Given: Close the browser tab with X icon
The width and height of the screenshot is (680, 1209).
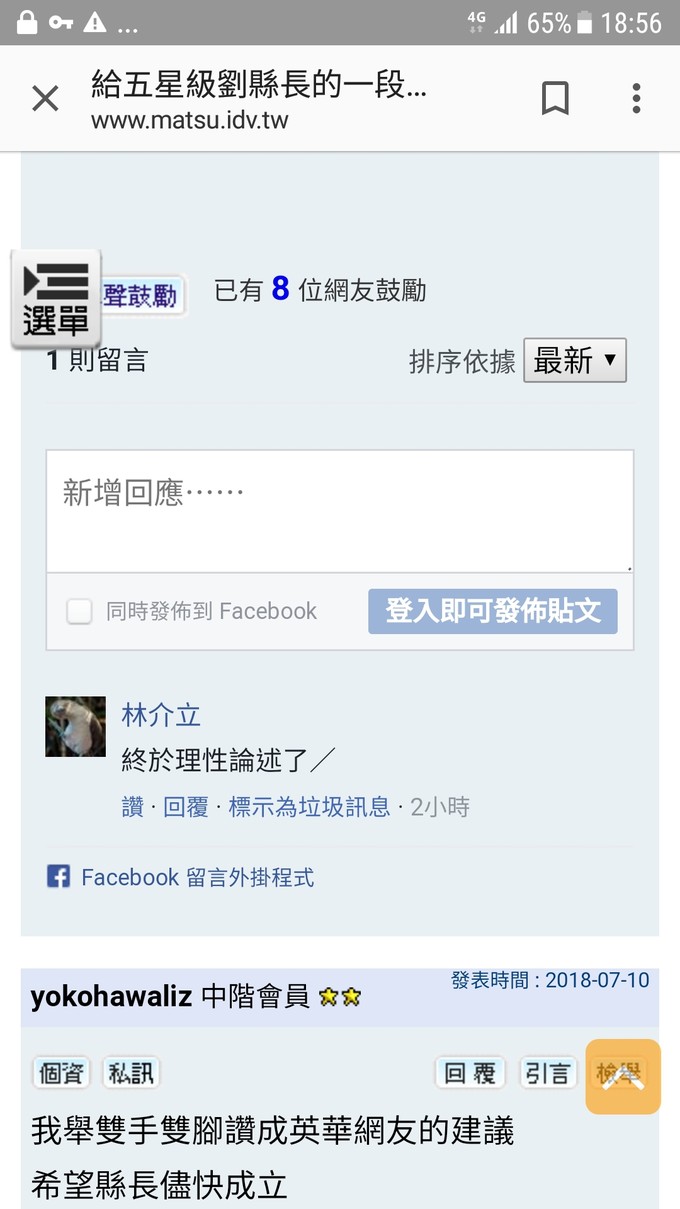Looking at the screenshot, I should pyautogui.click(x=45, y=98).
